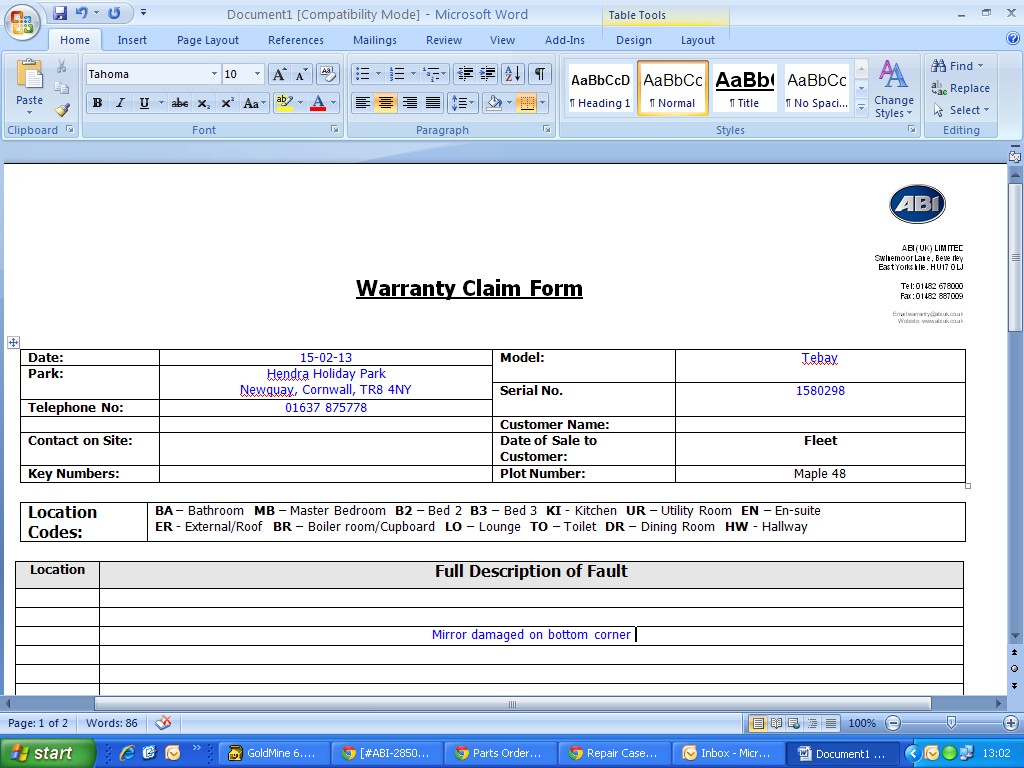Toggle Show/Hide paragraph marks
Image resolution: width=1024 pixels, height=768 pixels.
click(x=539, y=74)
